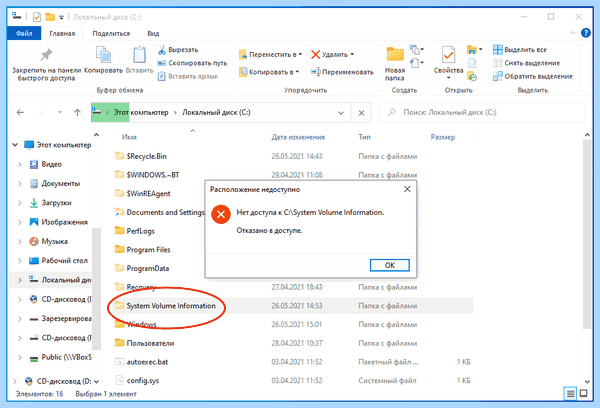Viewport: 600px width, 408px height.
Task: Sort by Дата изменения column header
Action: point(298,137)
